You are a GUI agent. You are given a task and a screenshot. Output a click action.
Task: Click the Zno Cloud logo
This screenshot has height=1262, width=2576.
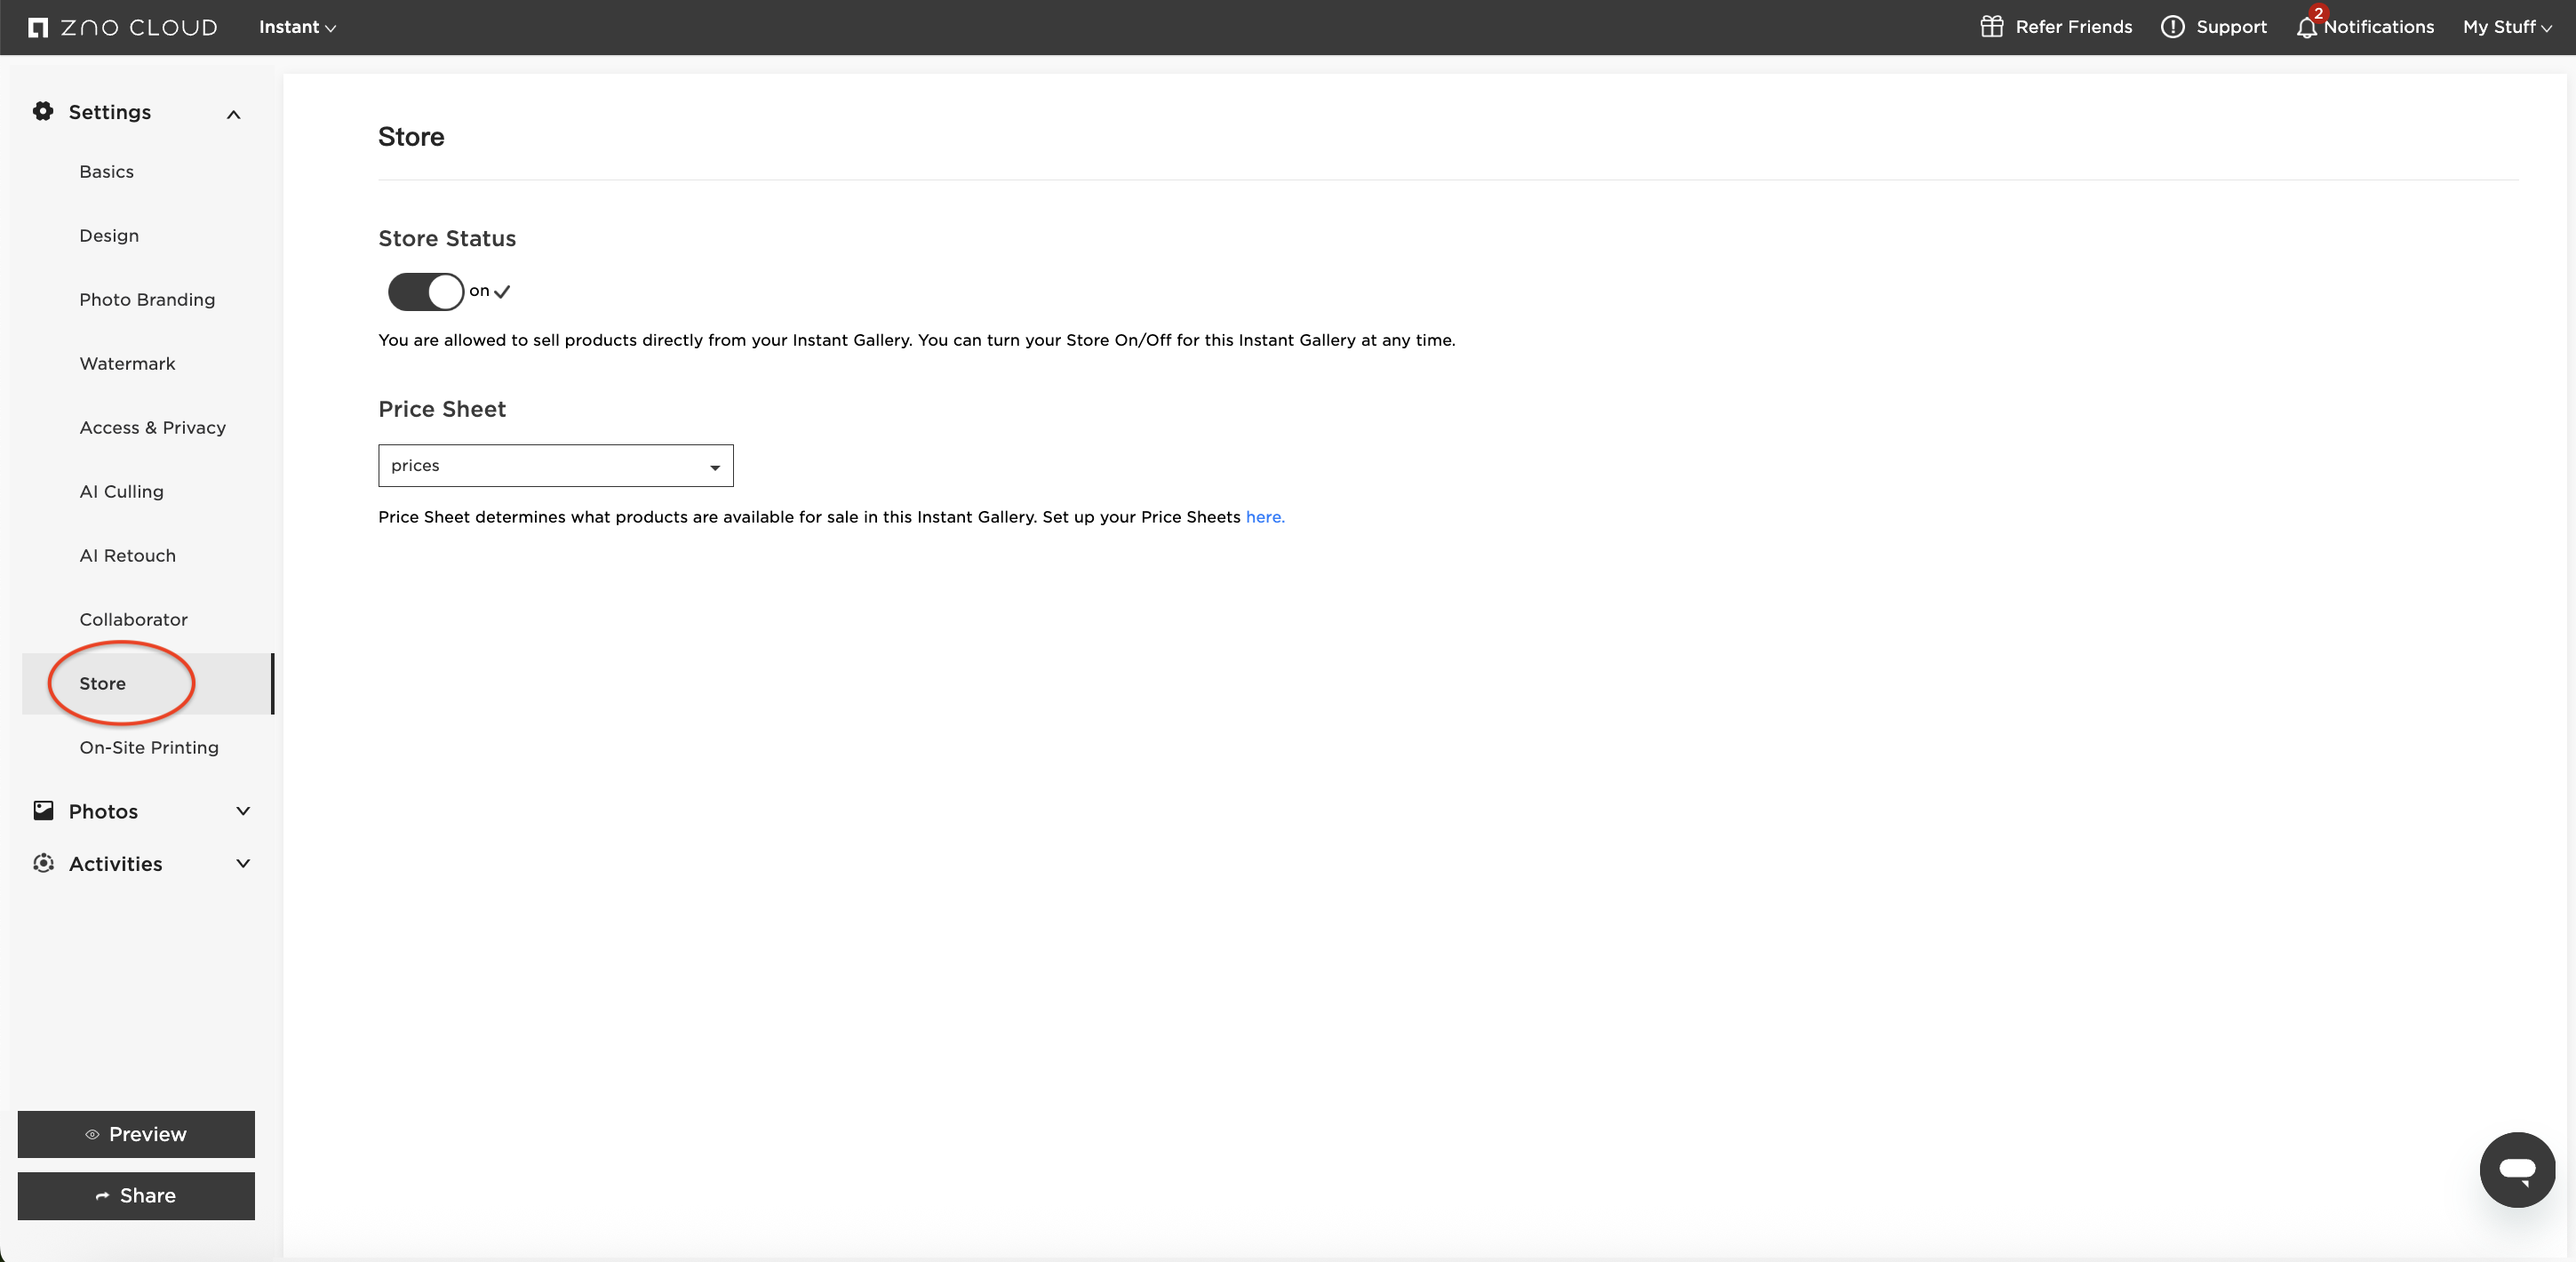120,27
